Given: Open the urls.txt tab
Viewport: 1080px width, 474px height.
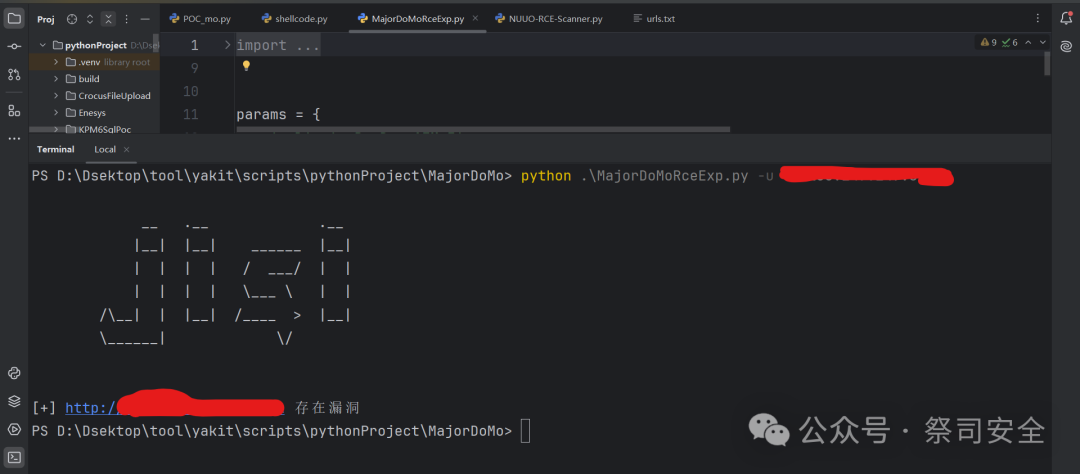Looking at the screenshot, I should click(x=654, y=19).
